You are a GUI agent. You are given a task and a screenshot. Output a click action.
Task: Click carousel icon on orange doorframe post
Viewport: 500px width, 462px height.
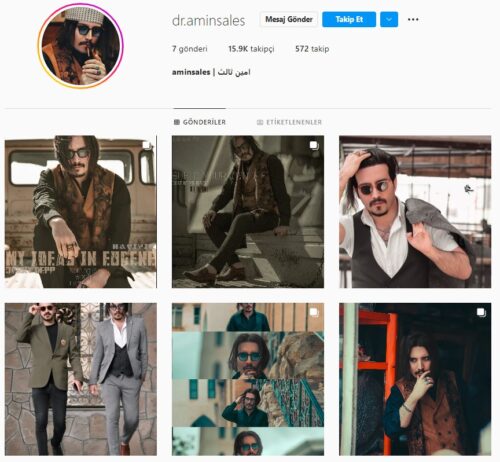tap(481, 312)
